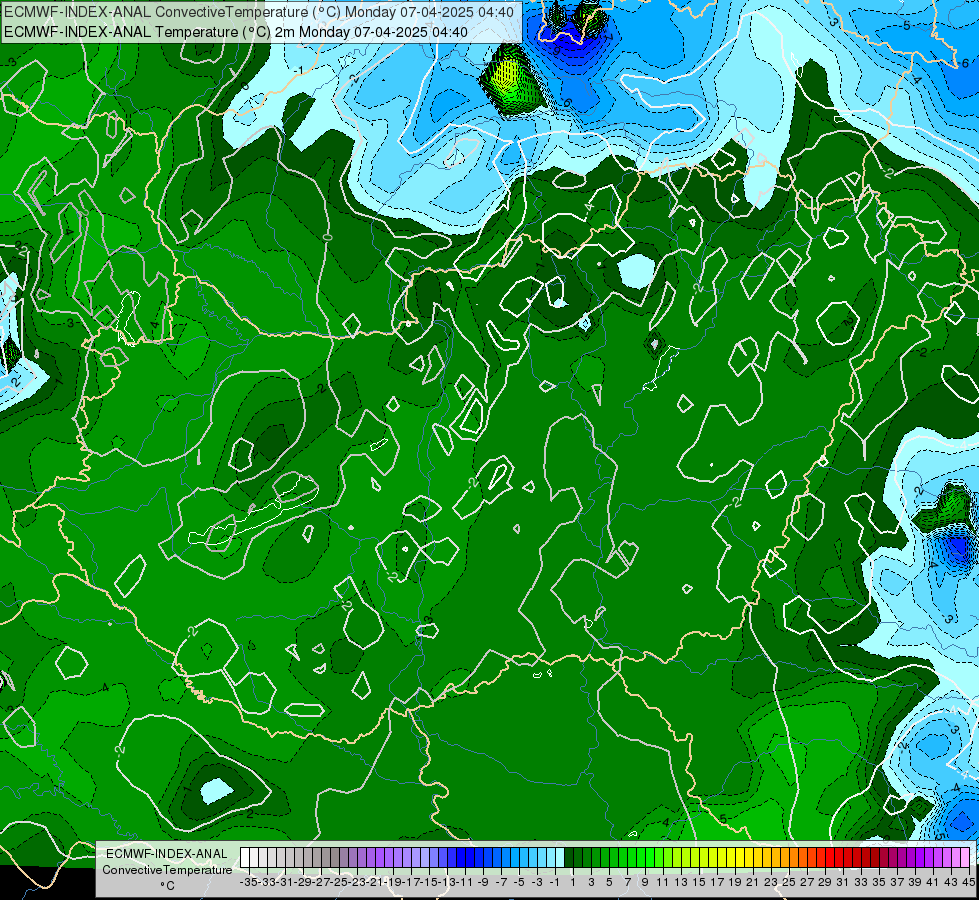Click the '45' legend scale label
Image resolution: width=979 pixels, height=900 pixels.
(x=968, y=883)
